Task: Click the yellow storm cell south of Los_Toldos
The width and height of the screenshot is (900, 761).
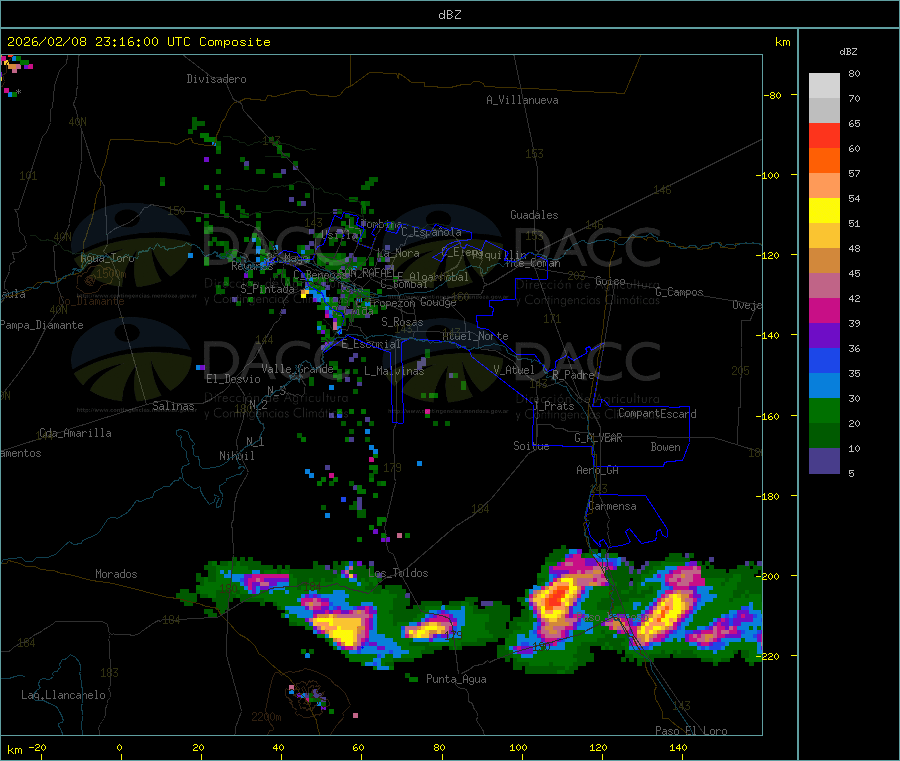Action: click(x=343, y=627)
